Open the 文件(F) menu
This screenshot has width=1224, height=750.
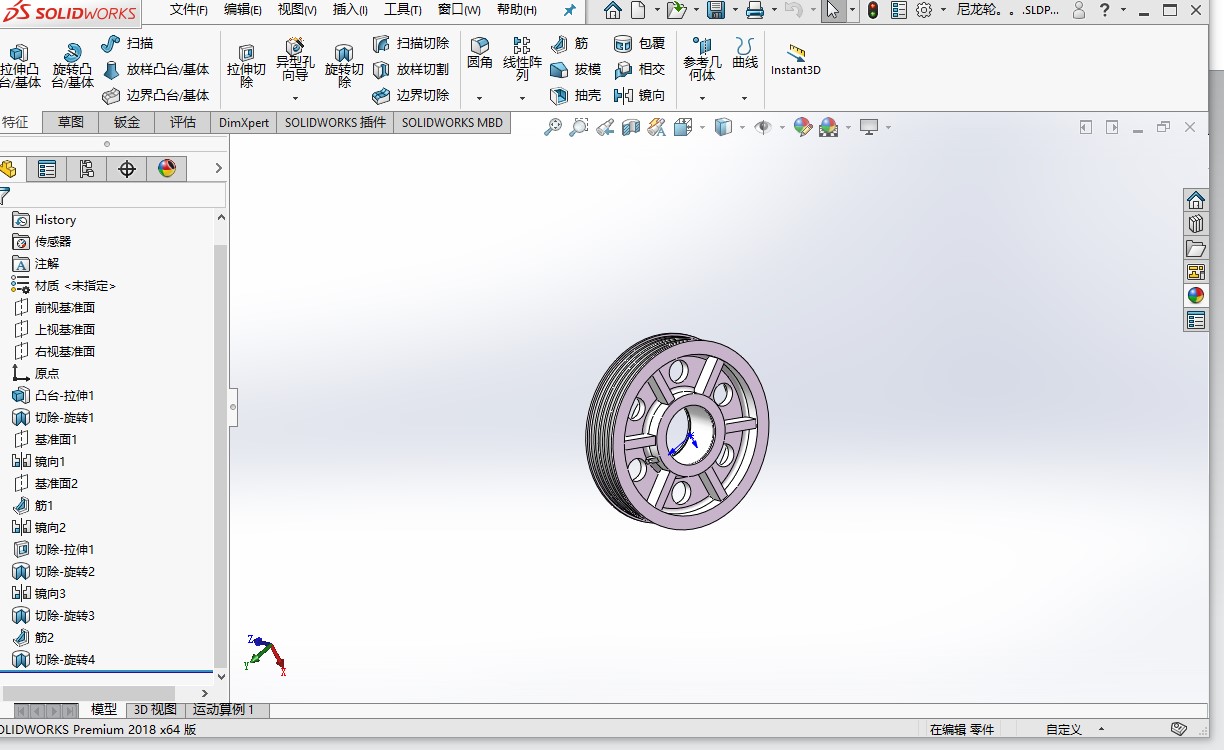pyautogui.click(x=188, y=10)
